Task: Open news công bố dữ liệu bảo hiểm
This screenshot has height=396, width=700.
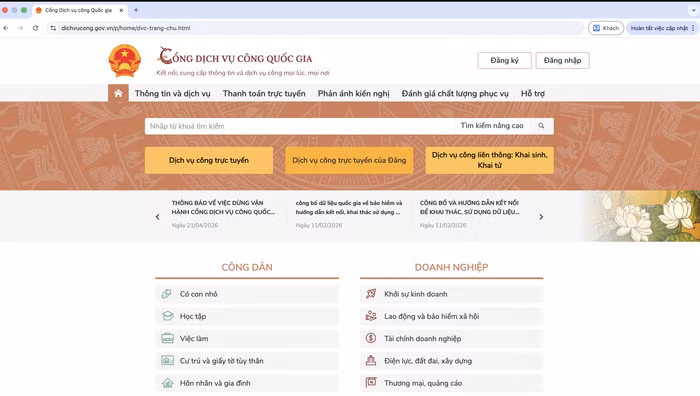Action: pos(349,207)
